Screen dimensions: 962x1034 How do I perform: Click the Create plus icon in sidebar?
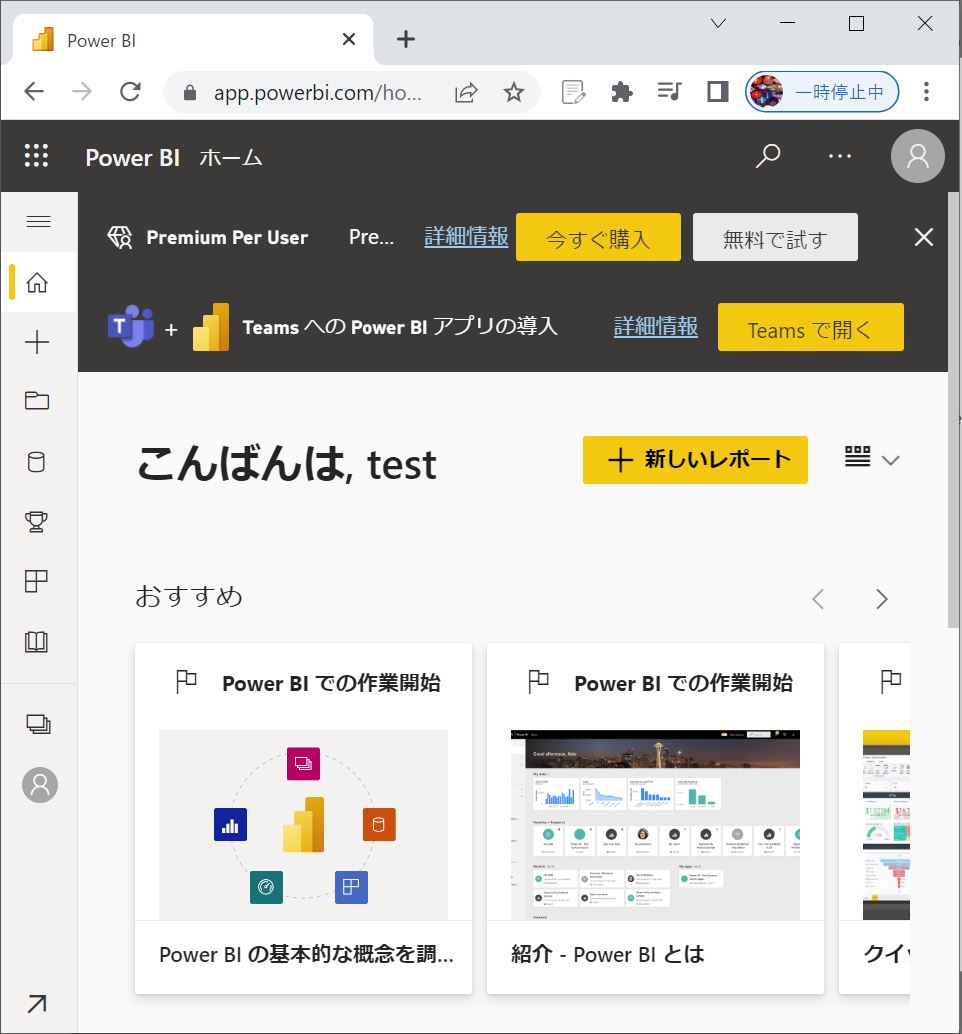37,342
